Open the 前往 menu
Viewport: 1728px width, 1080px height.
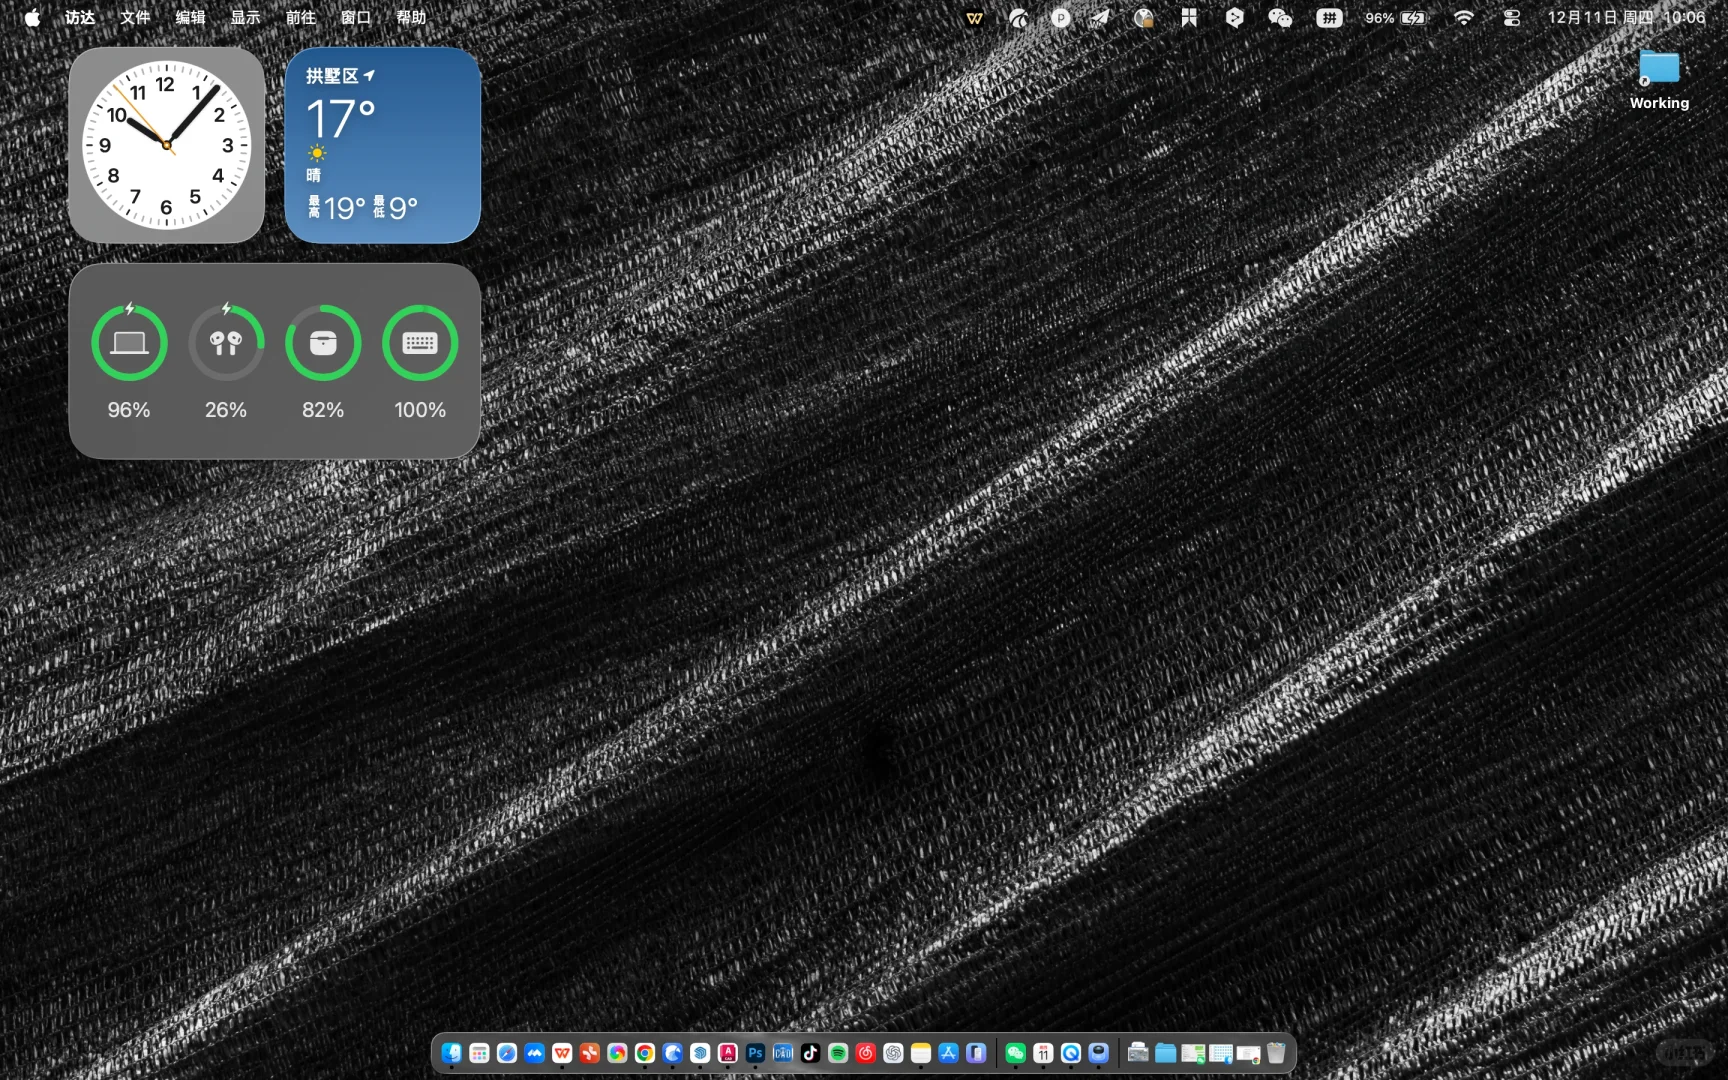(300, 18)
